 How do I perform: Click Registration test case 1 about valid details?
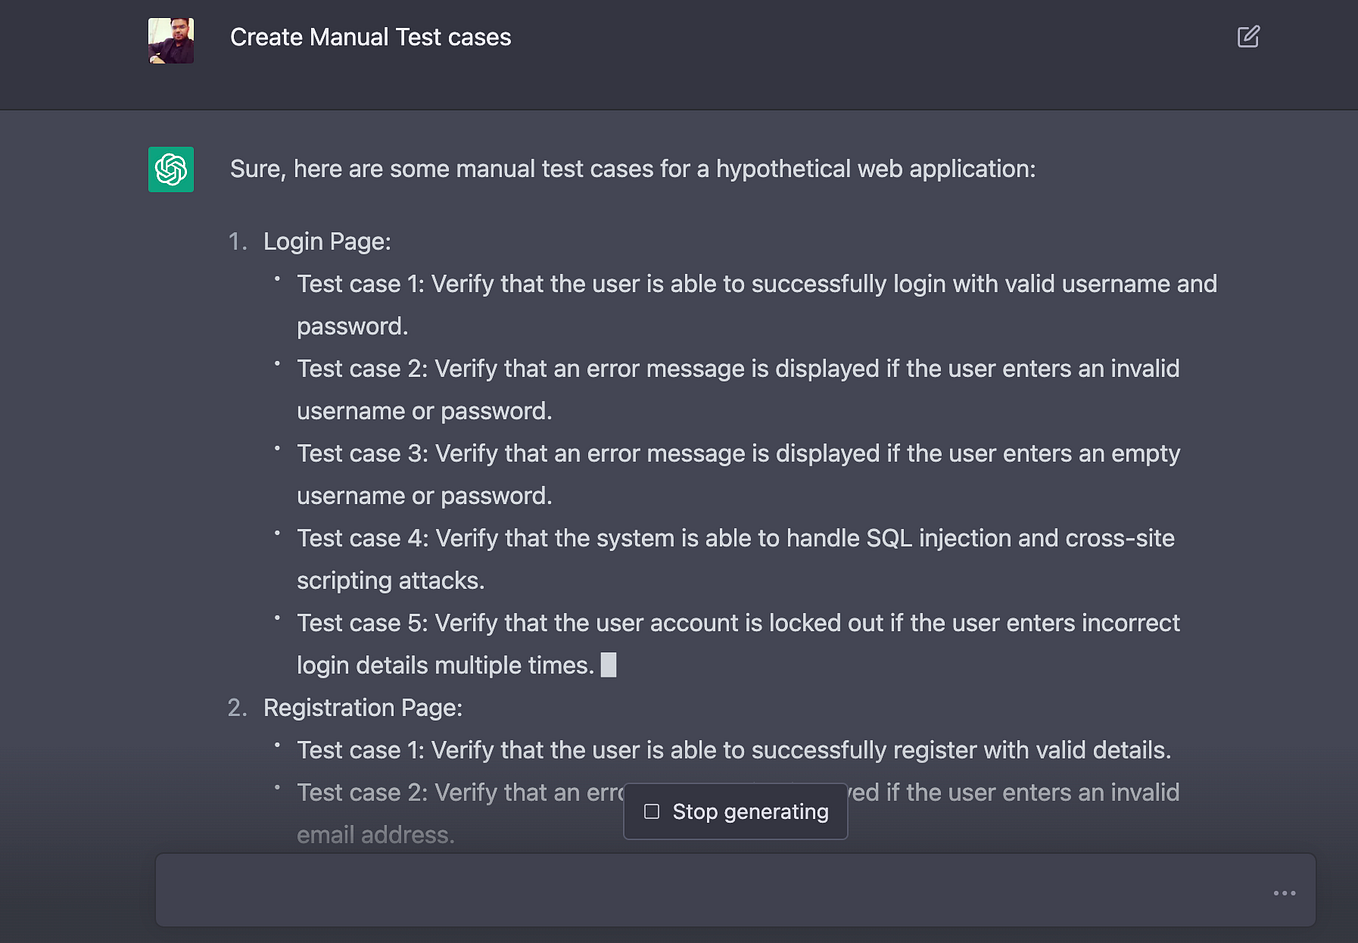click(x=733, y=750)
